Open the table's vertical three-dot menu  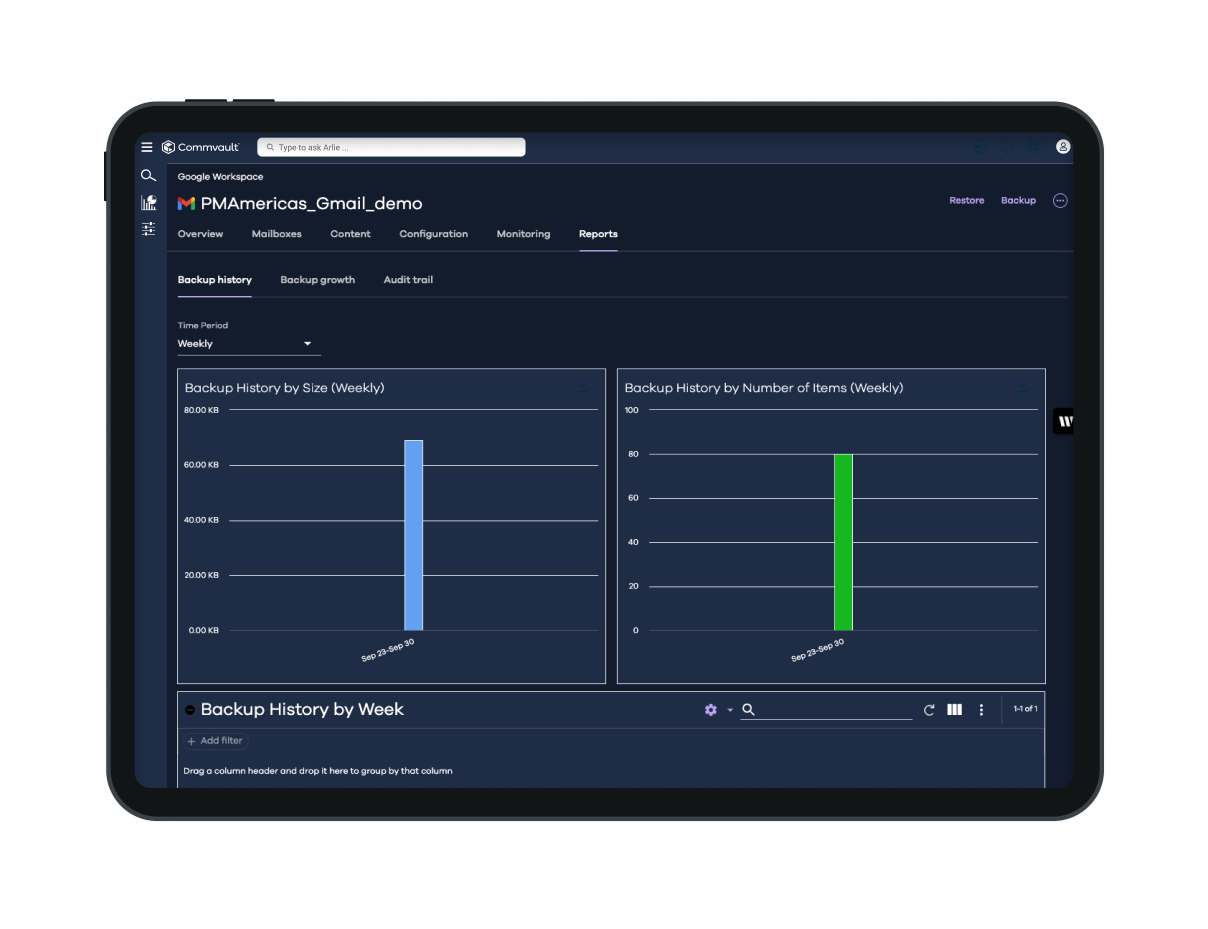[981, 710]
